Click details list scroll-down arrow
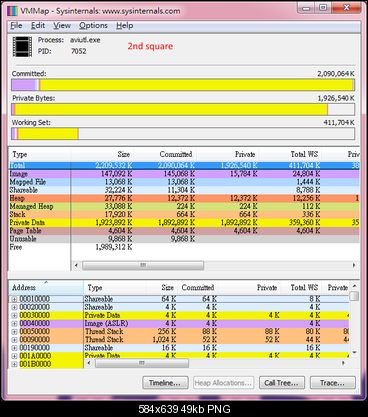The width and height of the screenshot is (368, 417). [x=355, y=353]
